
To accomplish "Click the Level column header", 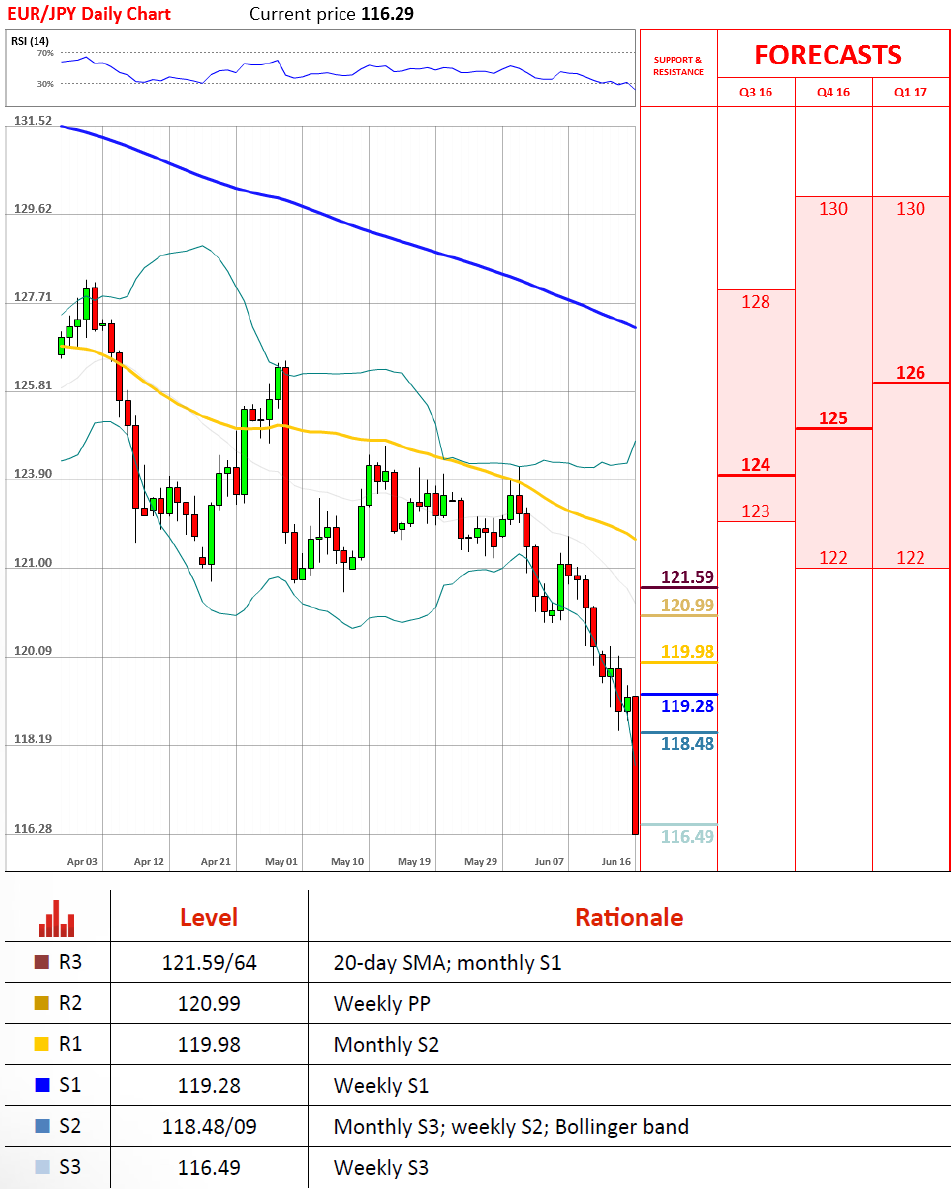I will (x=209, y=918).
